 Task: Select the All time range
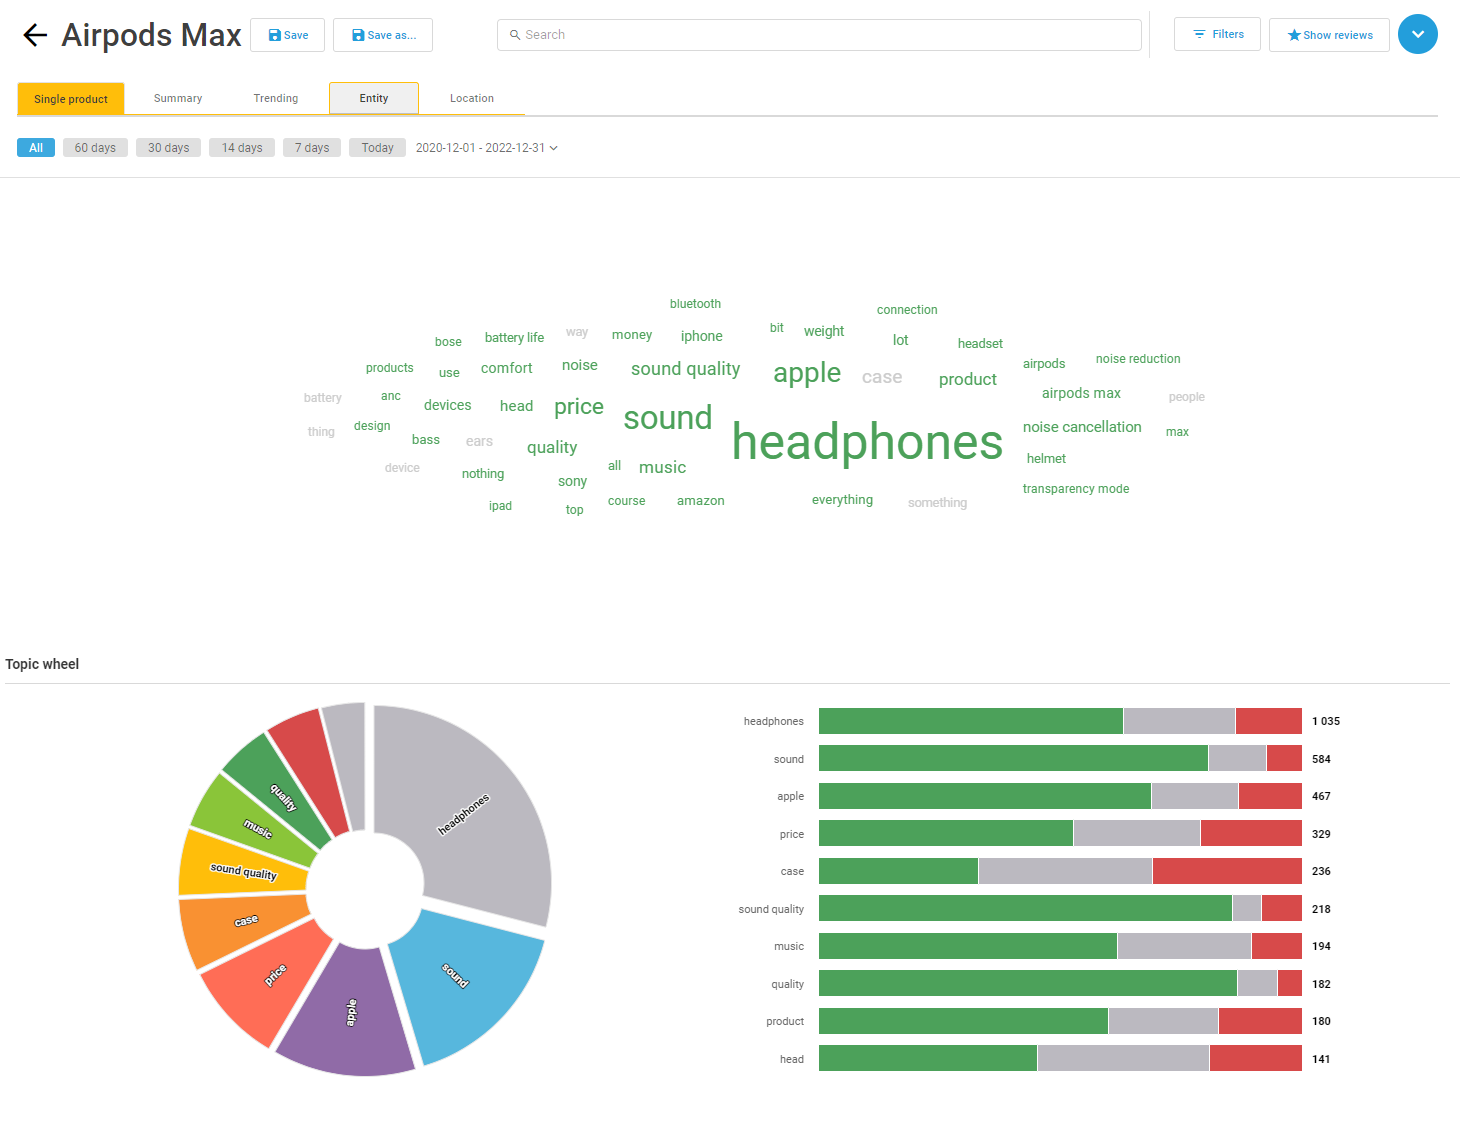[x=36, y=148]
